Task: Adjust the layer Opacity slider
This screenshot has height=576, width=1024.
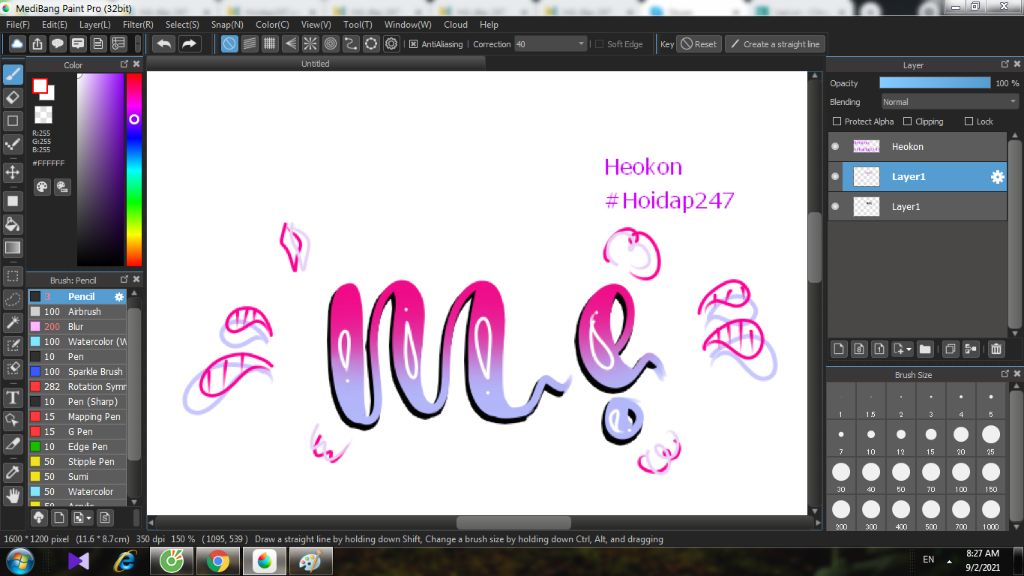Action: coord(935,83)
